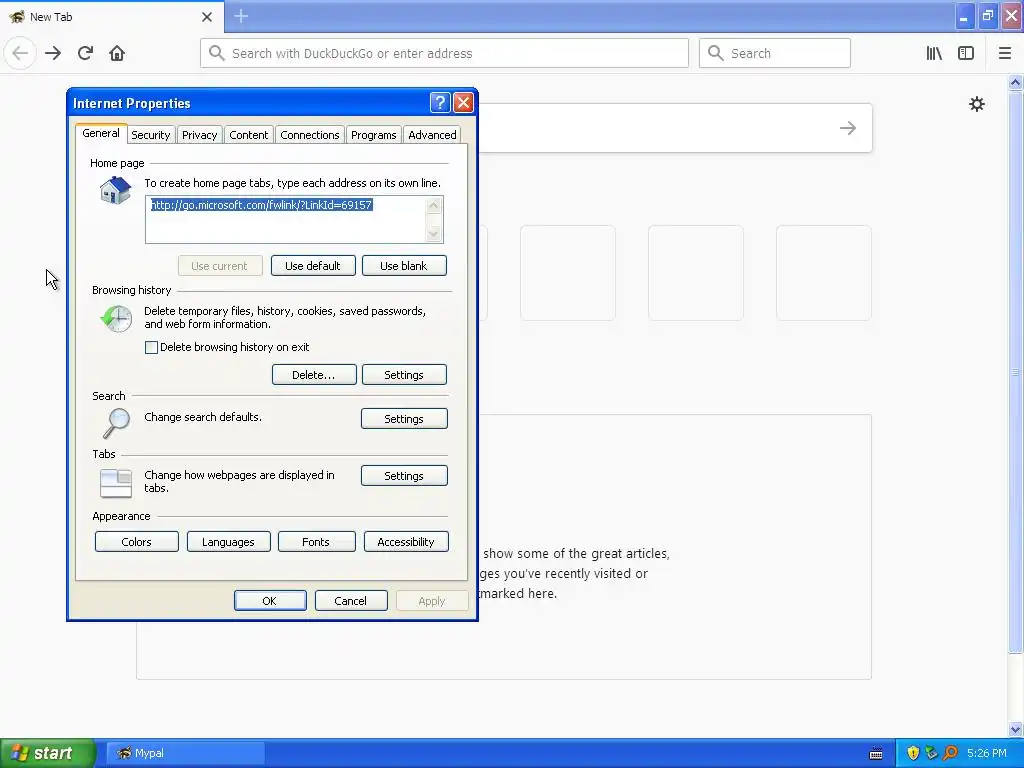
Task: Click the home page box scroll down arrow
Action: coord(434,233)
